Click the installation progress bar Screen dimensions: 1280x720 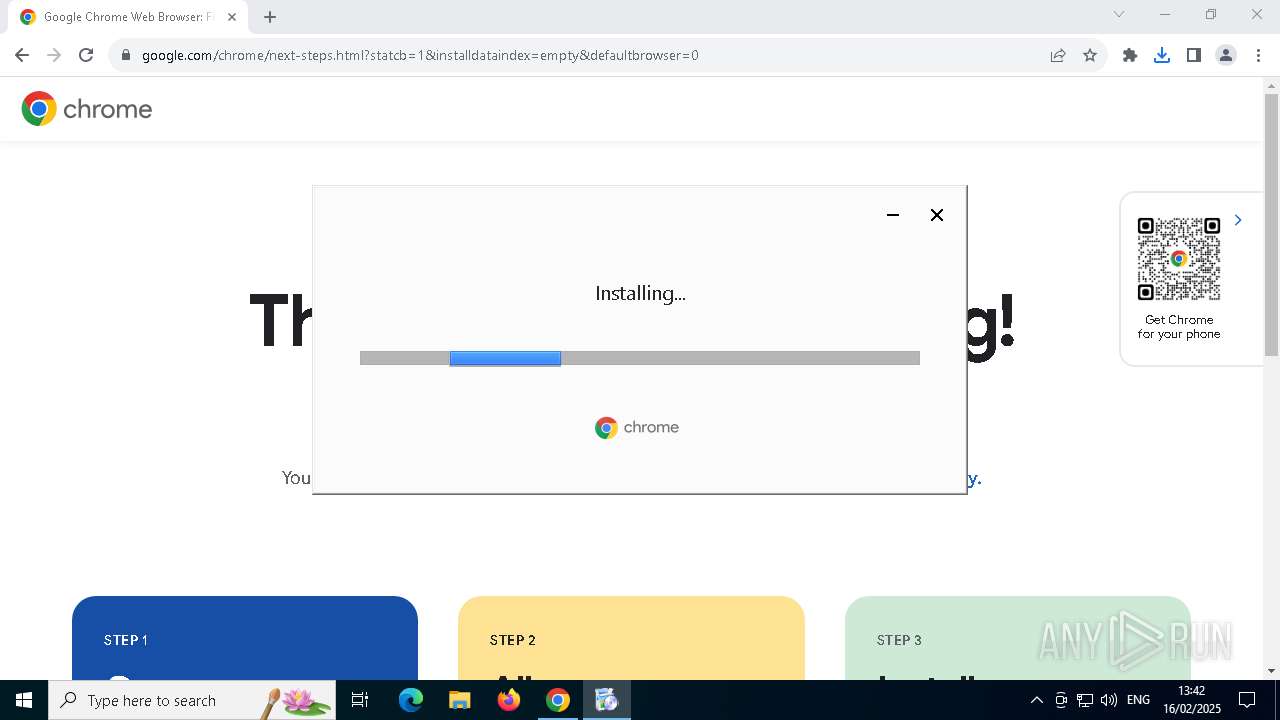click(x=640, y=358)
